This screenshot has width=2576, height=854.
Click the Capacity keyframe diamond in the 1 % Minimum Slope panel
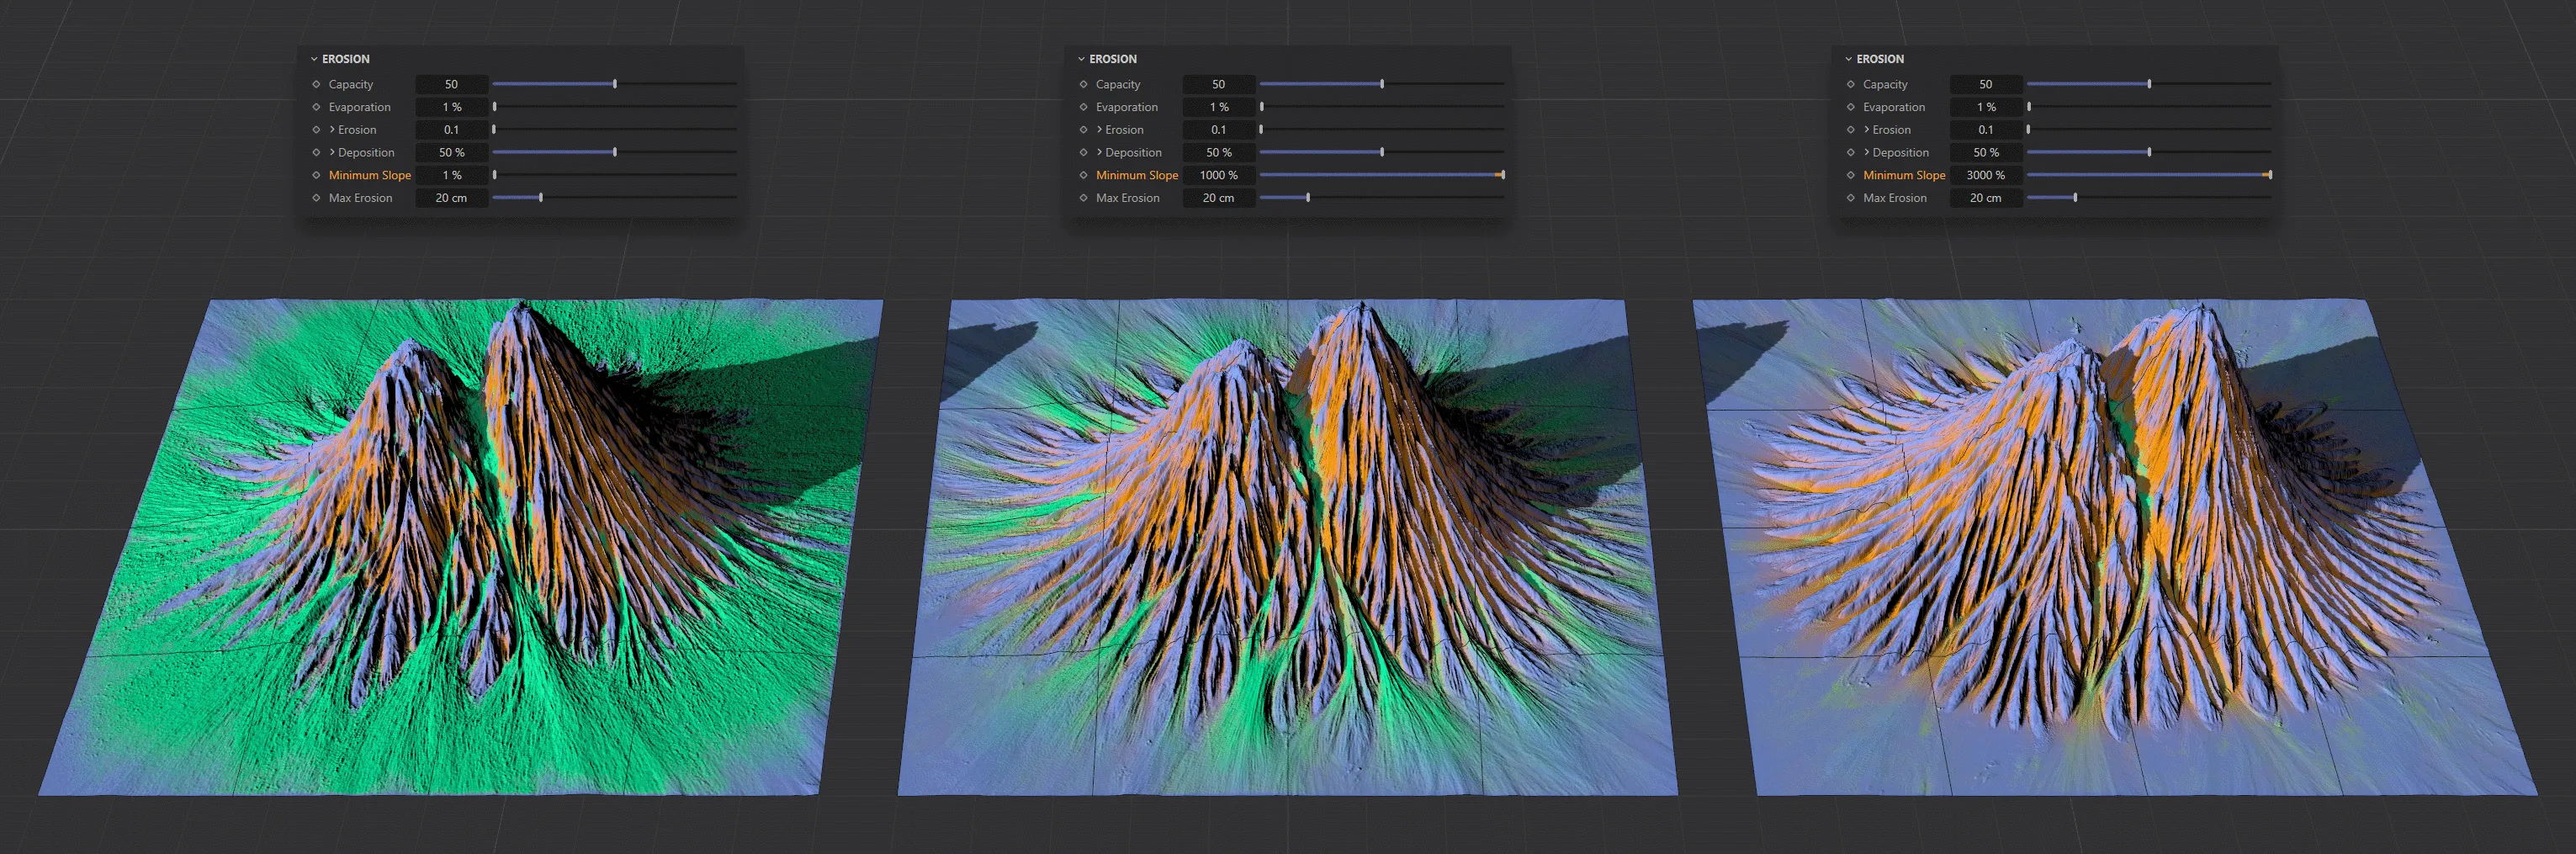click(x=316, y=85)
